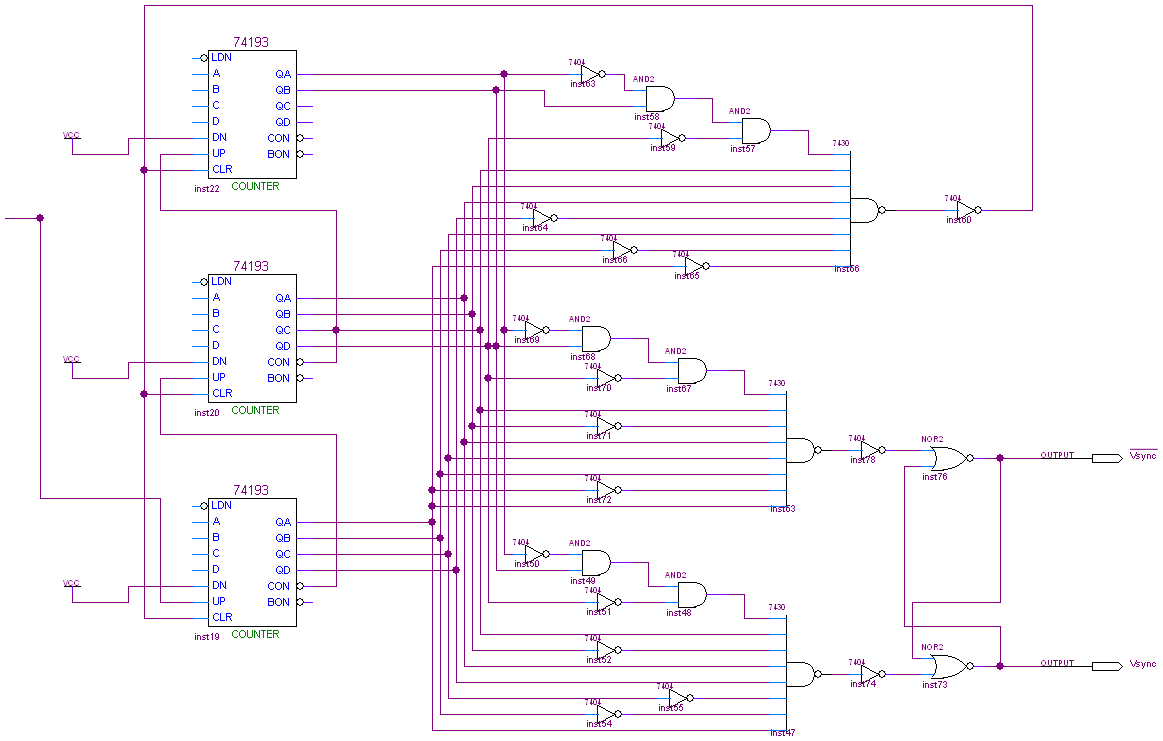Click the NOR2 gate inst73
The width and height of the screenshot is (1163, 741).
click(x=947, y=666)
